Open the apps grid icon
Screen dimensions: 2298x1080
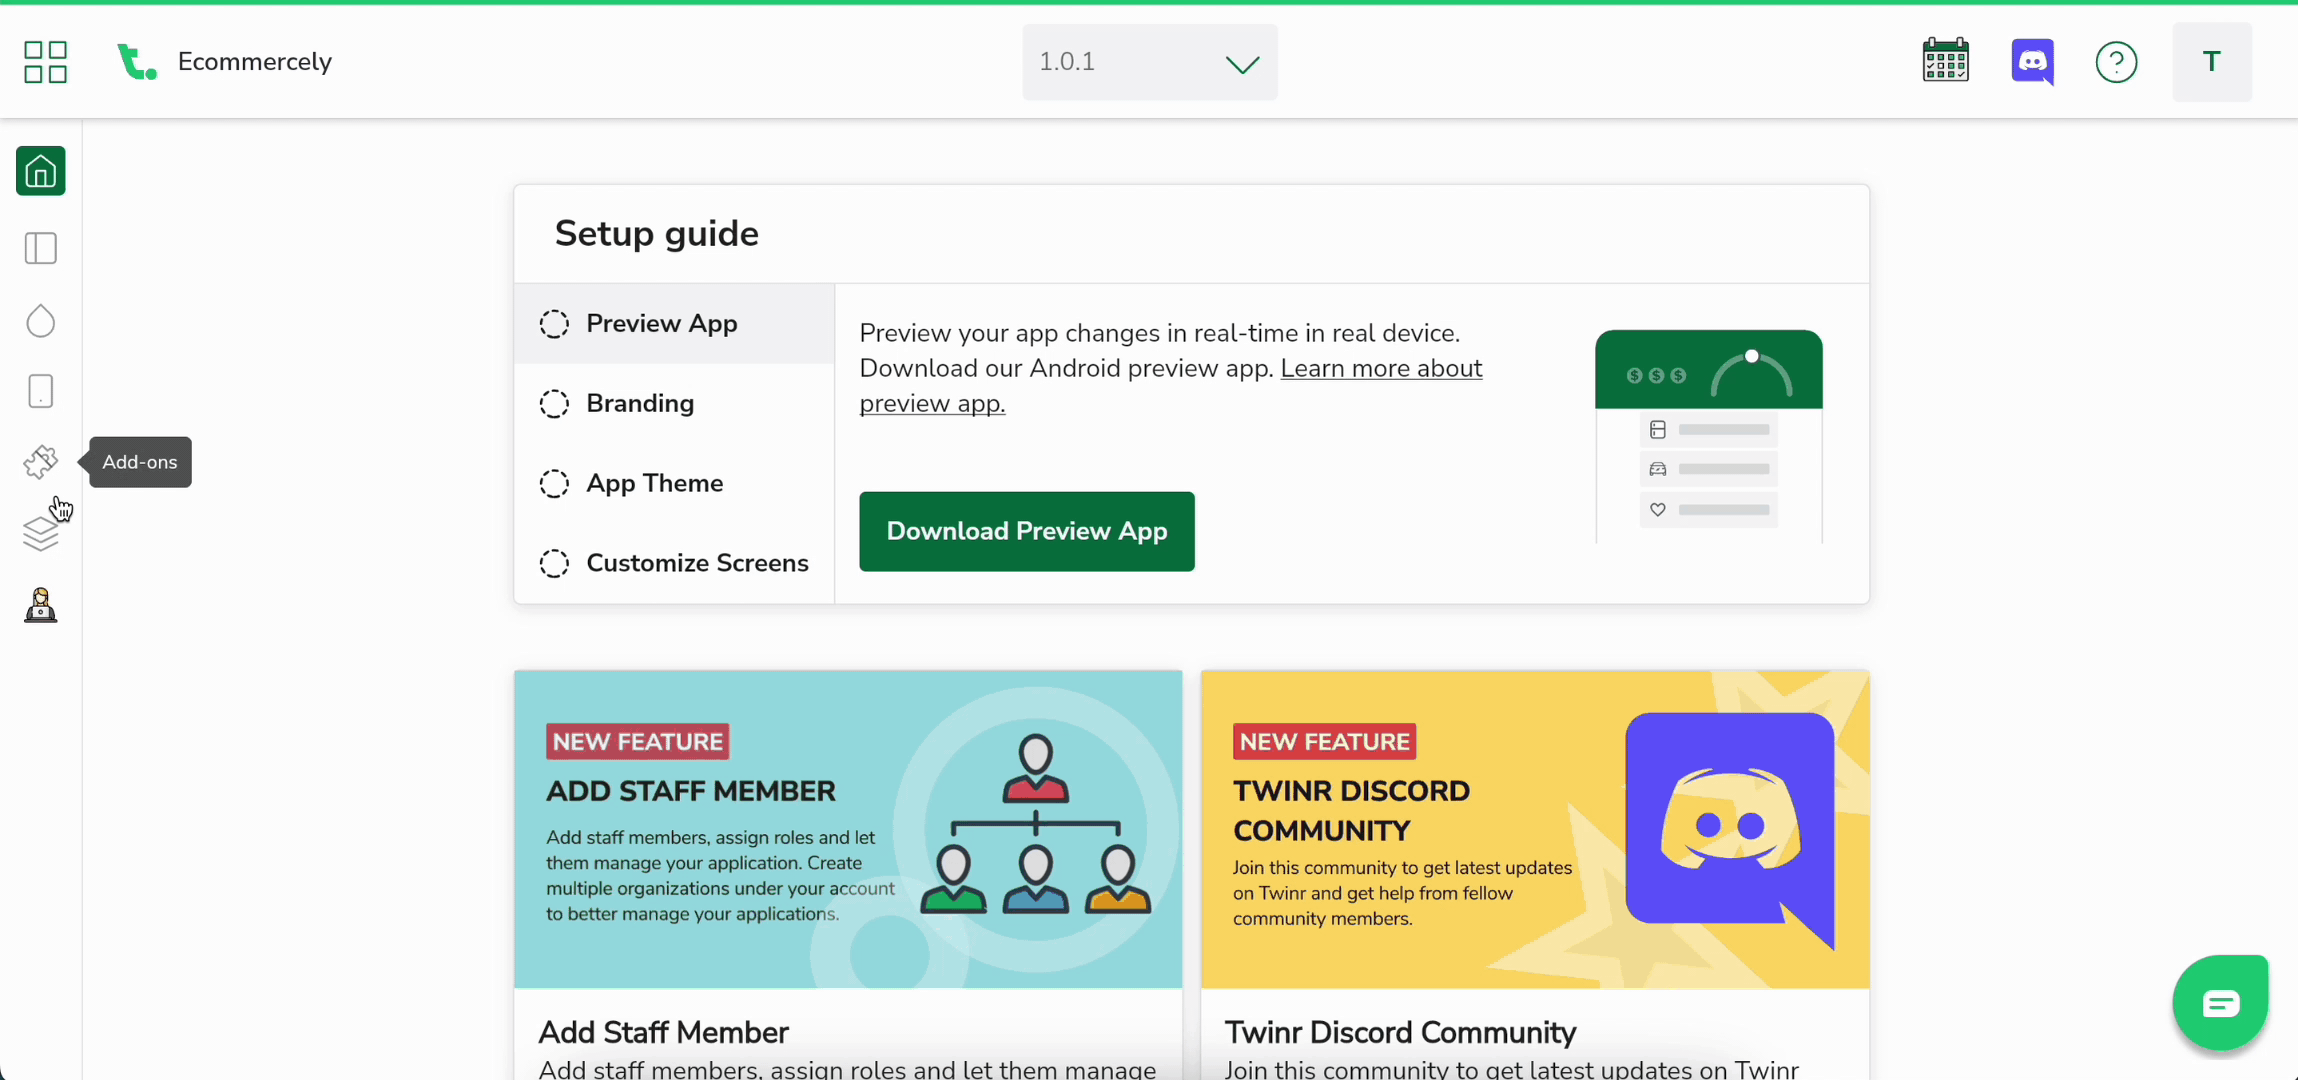click(x=45, y=62)
